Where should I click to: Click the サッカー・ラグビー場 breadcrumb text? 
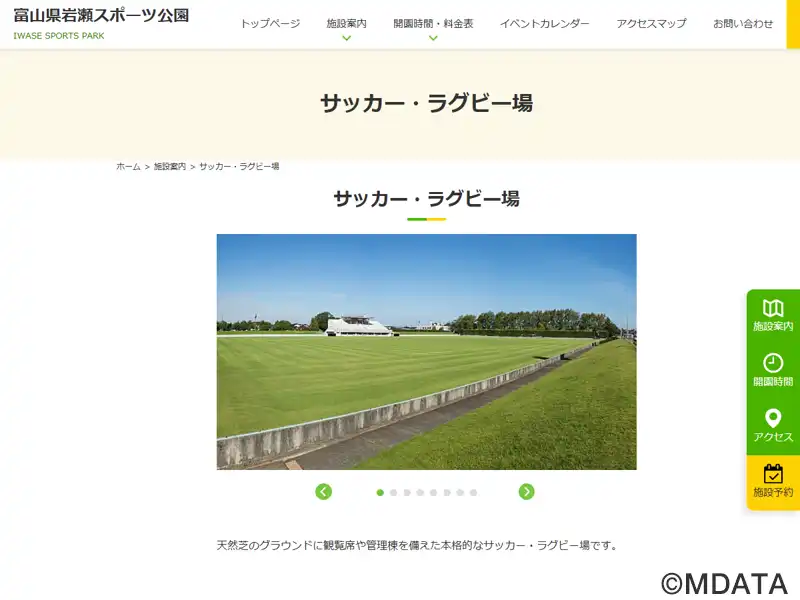(239, 166)
